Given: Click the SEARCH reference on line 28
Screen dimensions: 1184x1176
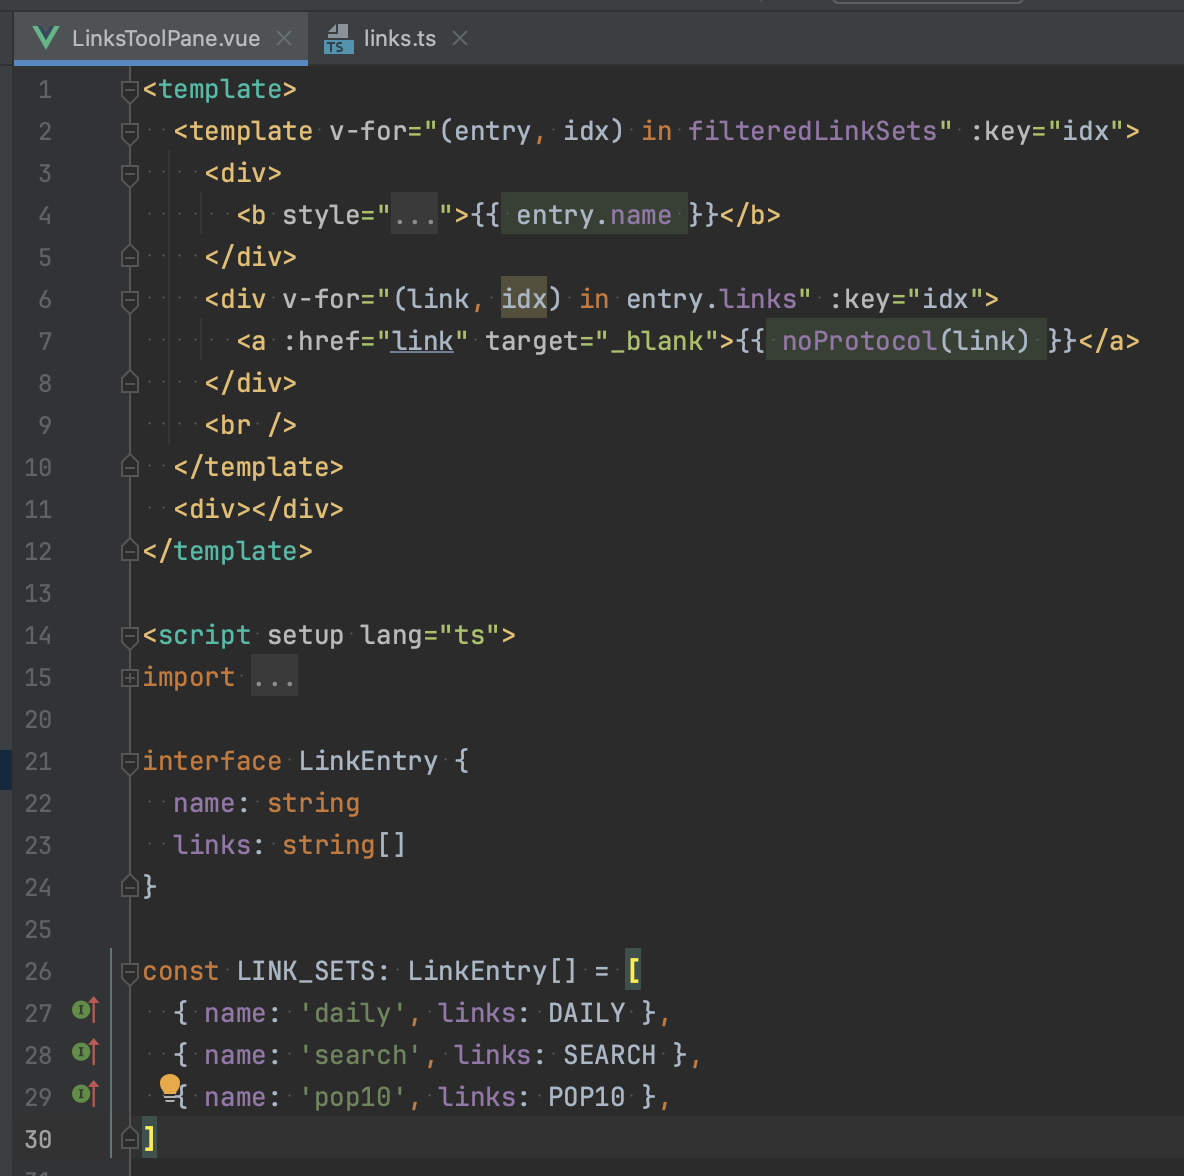Looking at the screenshot, I should click(609, 1055).
